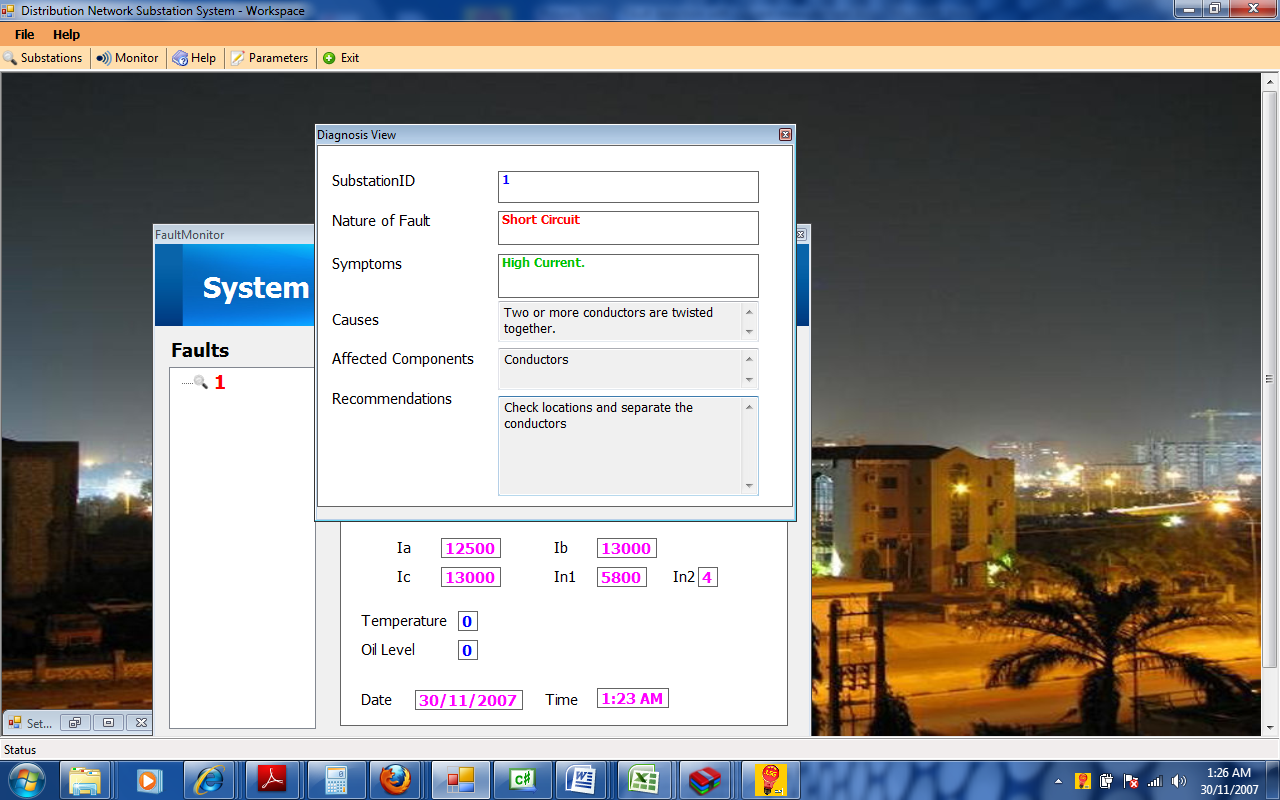
Task: Click the Help globe icon in toolbar
Action: click(x=180, y=58)
